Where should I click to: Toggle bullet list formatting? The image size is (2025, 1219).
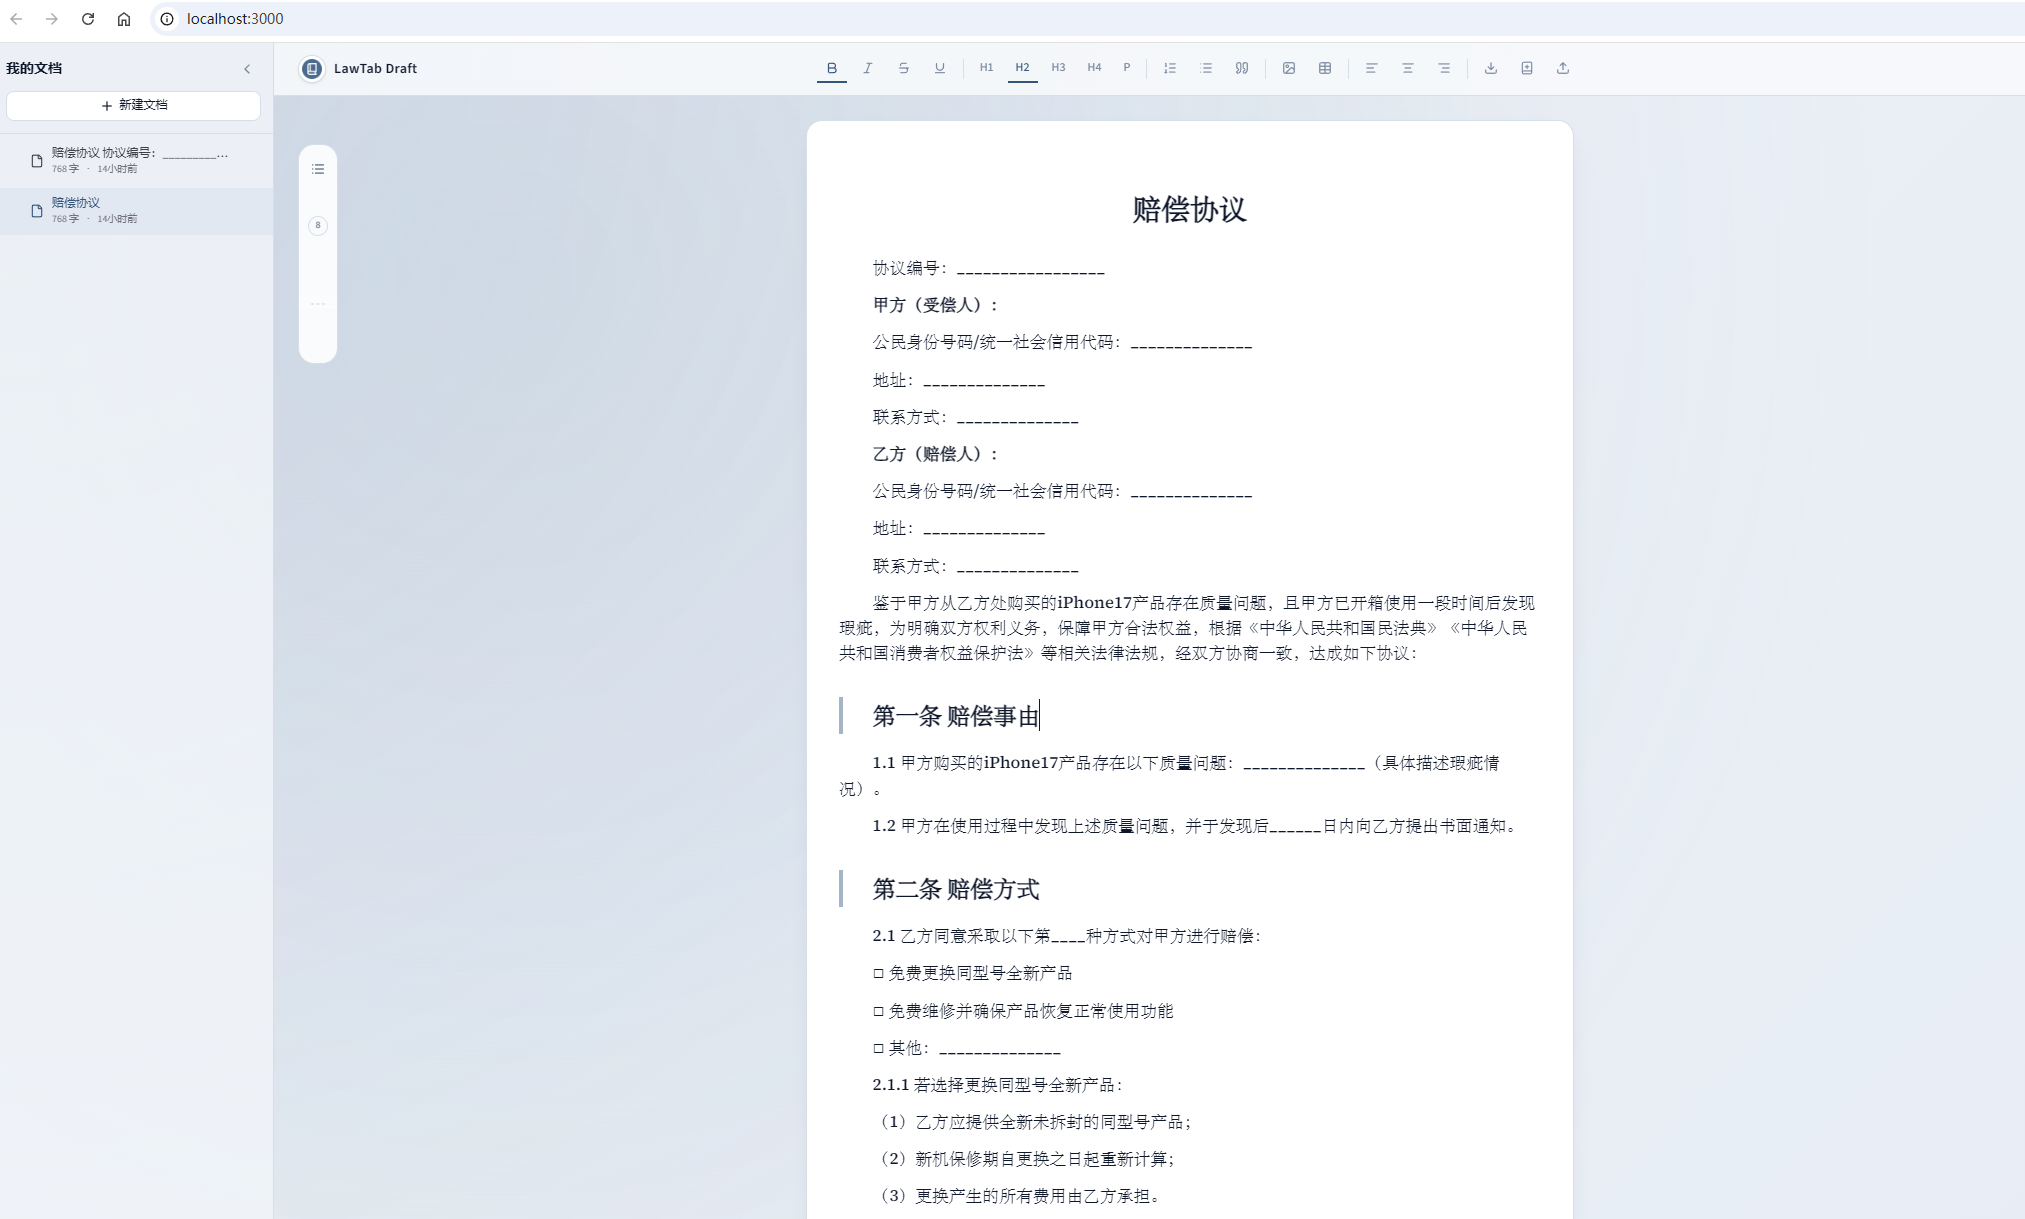tap(1205, 68)
